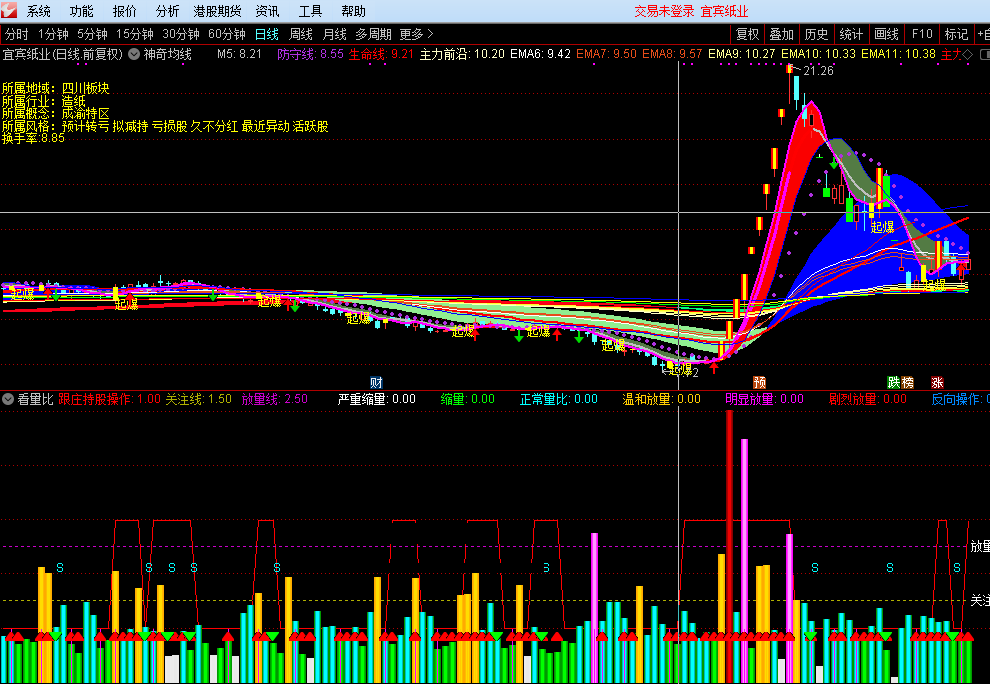Image resolution: width=990 pixels, height=684 pixels.
Task: Select the 15分钟 period tab
Action: point(134,34)
